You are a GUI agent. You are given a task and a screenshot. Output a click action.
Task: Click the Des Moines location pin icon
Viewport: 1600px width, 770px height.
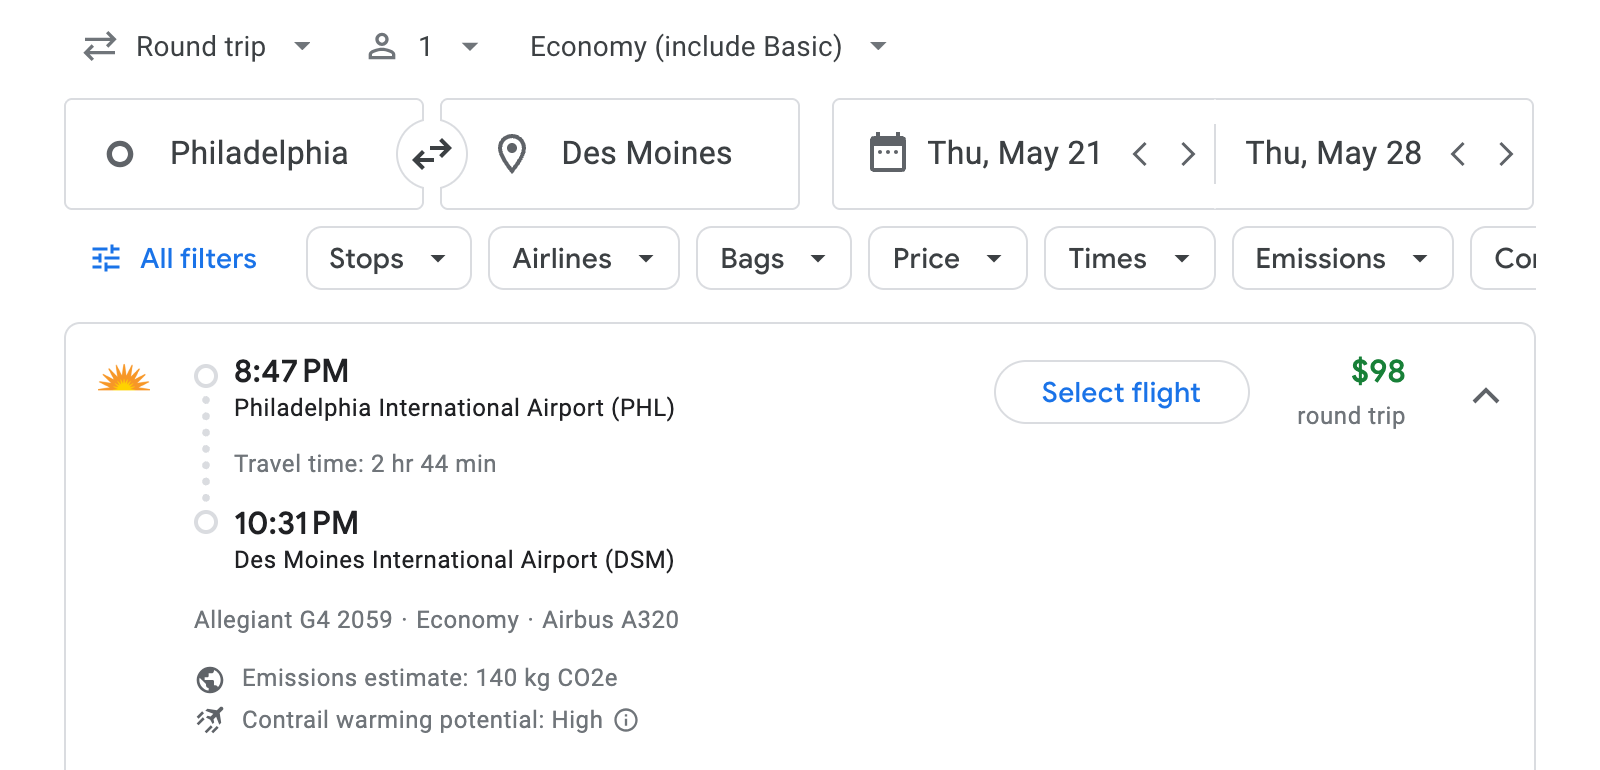[511, 154]
